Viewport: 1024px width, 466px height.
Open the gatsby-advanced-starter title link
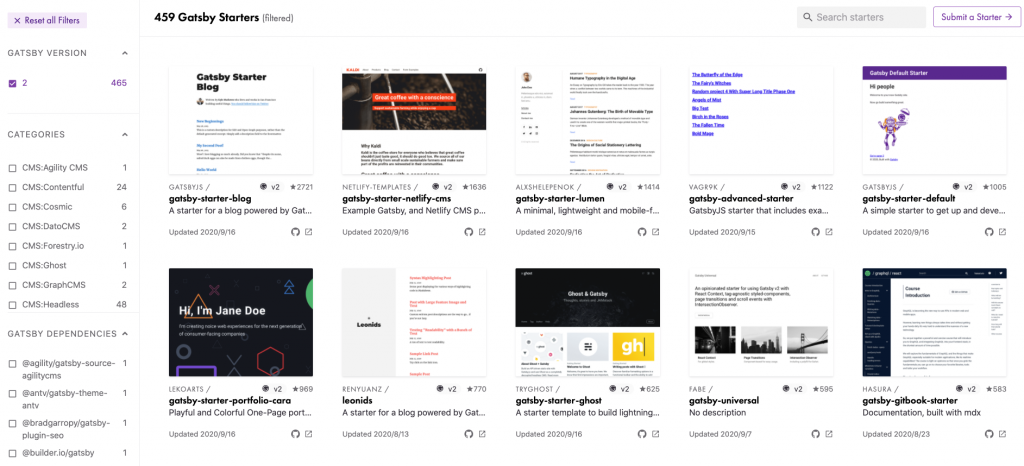coord(741,198)
